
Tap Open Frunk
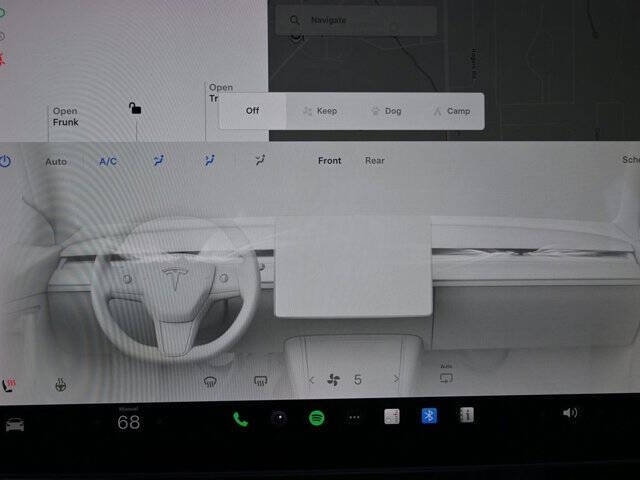65,117
